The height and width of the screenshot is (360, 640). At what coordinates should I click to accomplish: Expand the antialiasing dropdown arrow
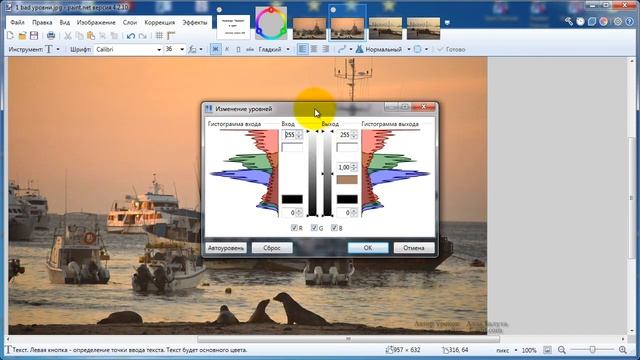351,49
